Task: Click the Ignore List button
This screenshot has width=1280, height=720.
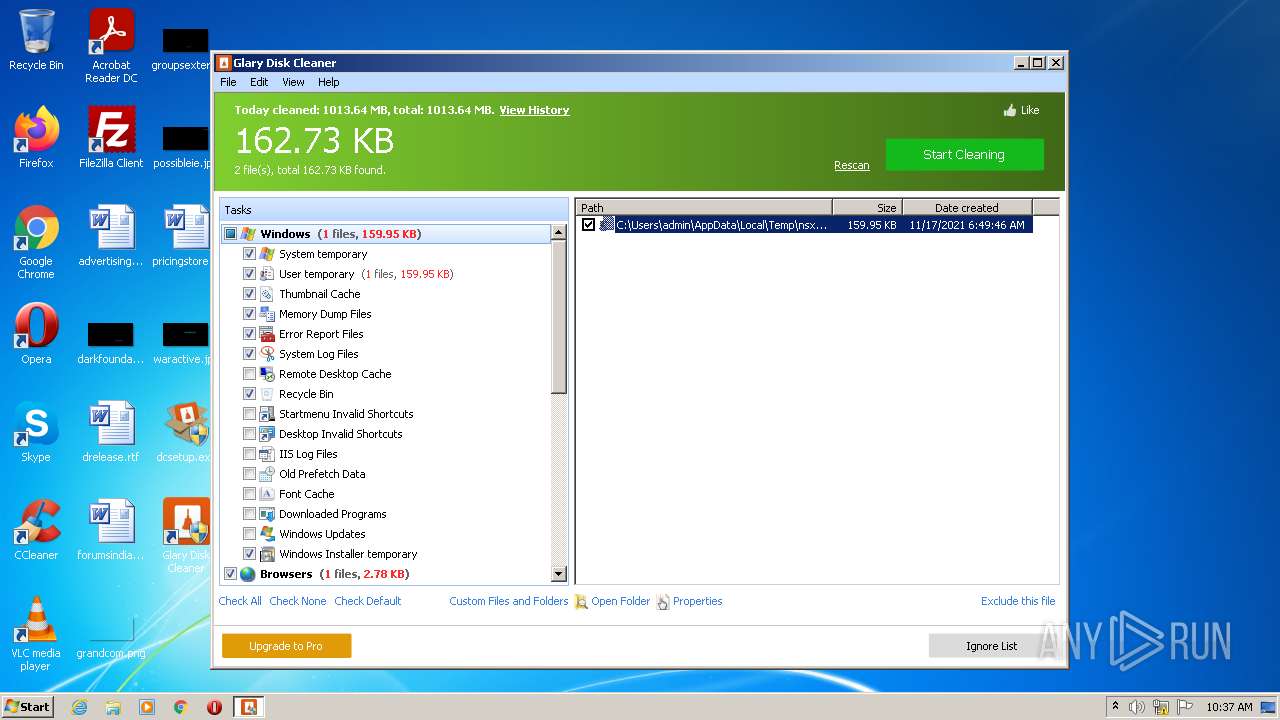Action: click(x=991, y=646)
